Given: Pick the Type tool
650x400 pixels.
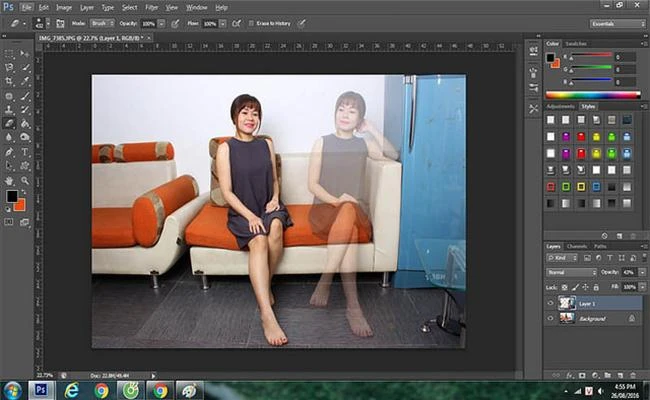Looking at the screenshot, I should (24, 152).
